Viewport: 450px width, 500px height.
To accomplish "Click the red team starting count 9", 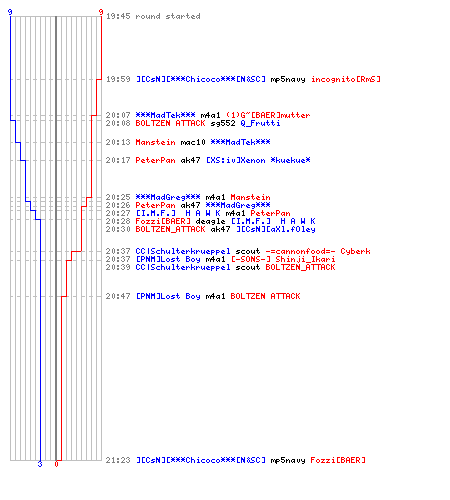I will coord(101,12).
